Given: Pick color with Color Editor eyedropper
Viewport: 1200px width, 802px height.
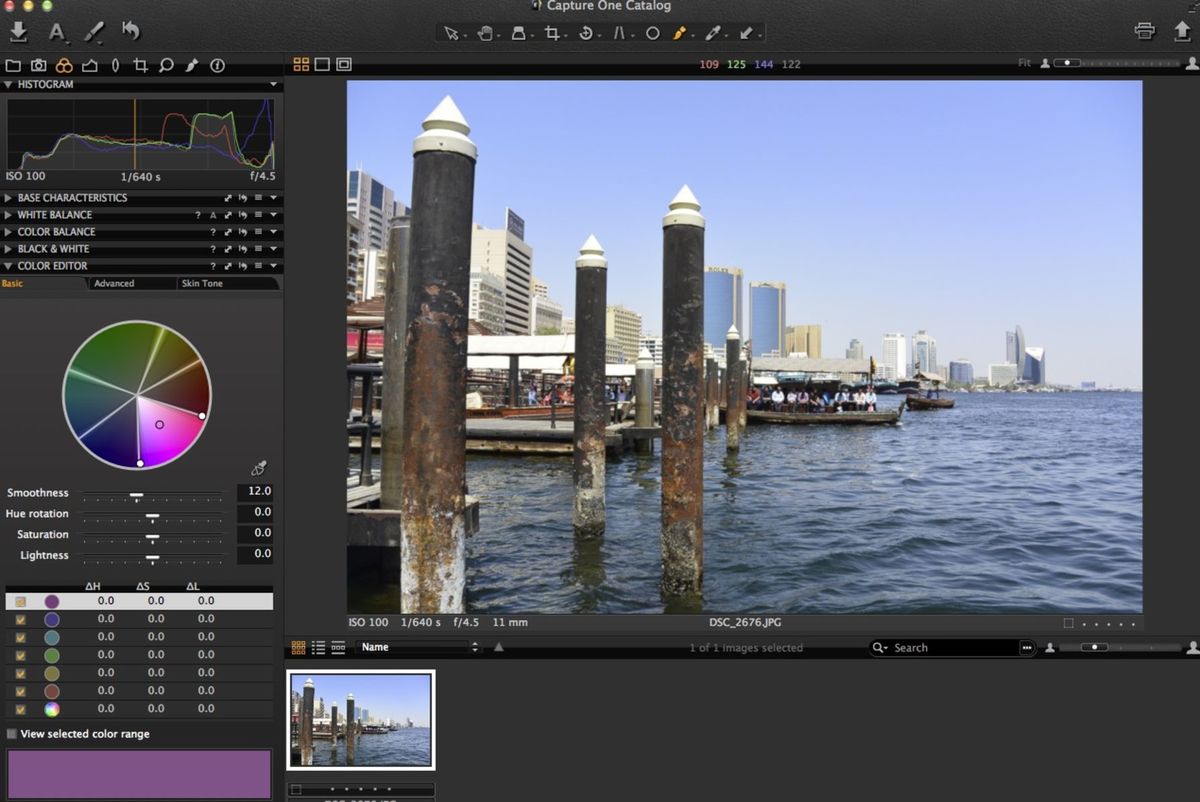Looking at the screenshot, I should [259, 468].
